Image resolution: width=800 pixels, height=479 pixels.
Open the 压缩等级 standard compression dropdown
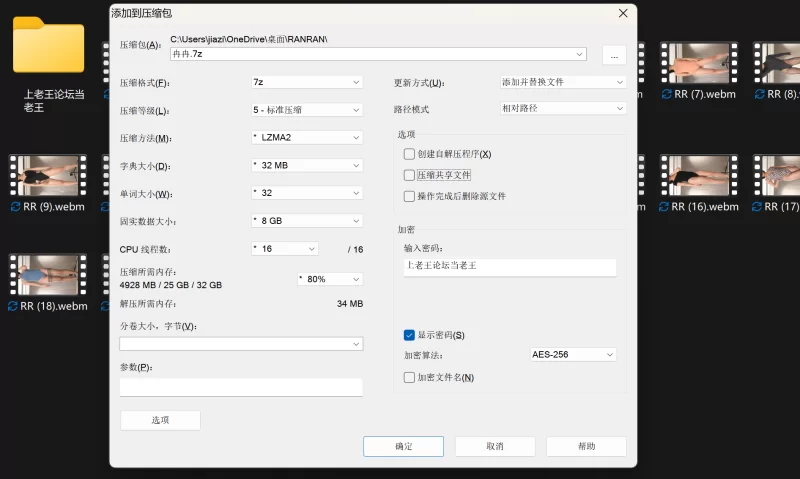tap(307, 110)
